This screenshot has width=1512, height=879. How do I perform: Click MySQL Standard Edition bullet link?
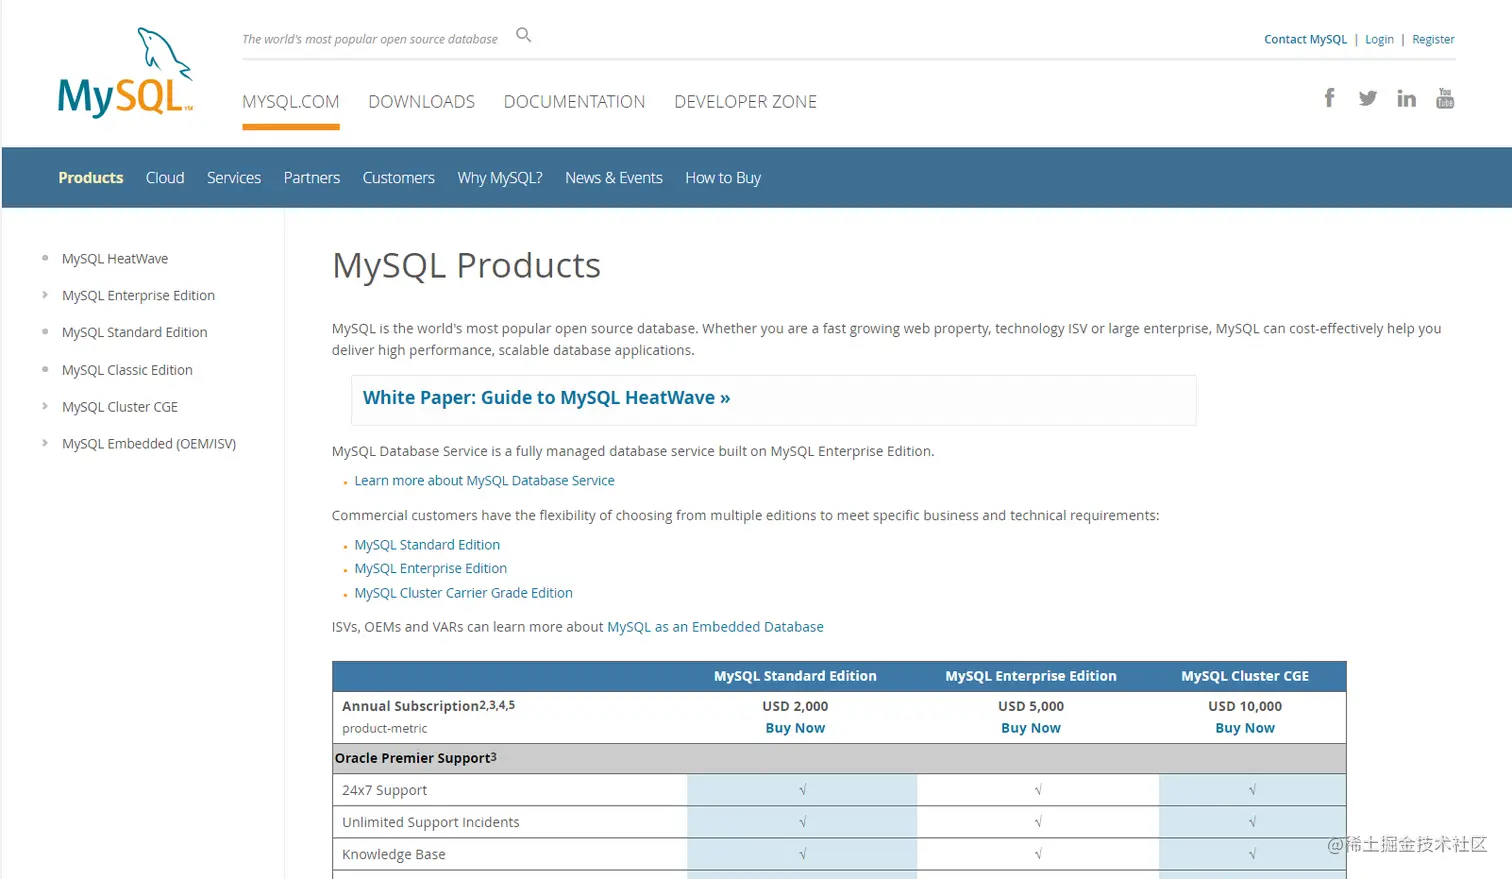[x=427, y=544]
